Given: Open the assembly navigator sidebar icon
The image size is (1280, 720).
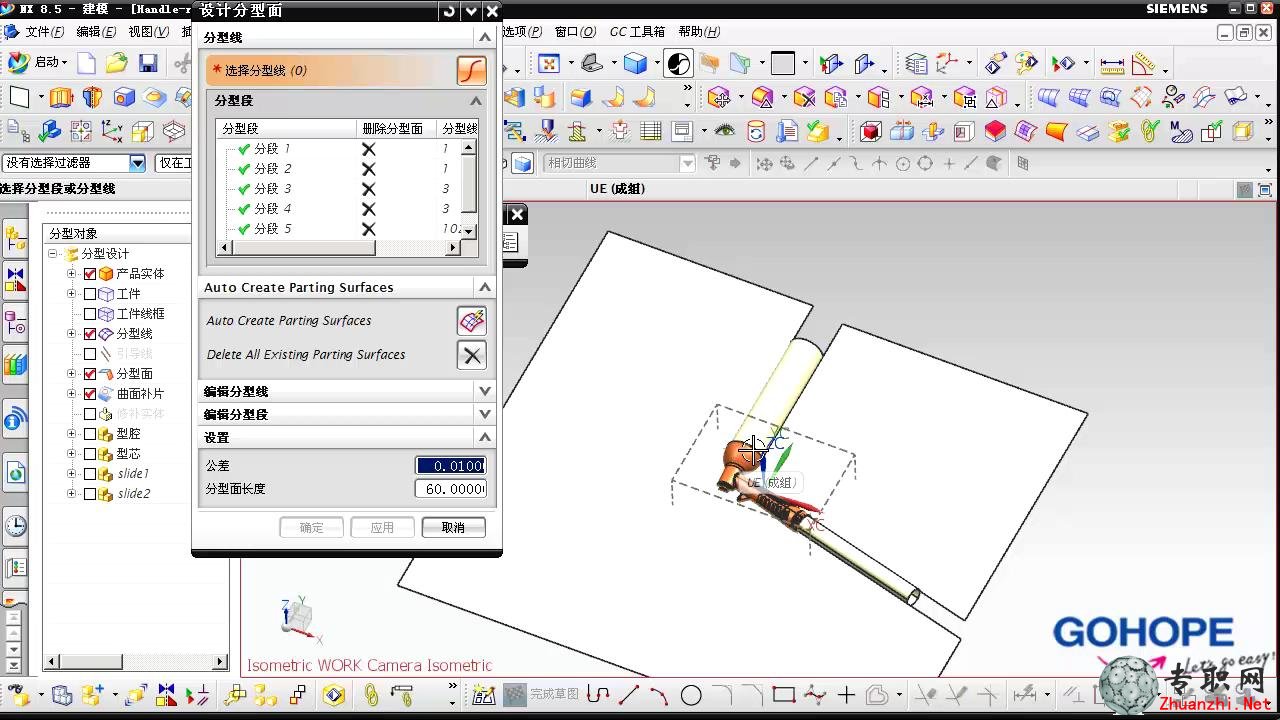Looking at the screenshot, I should click(x=15, y=238).
